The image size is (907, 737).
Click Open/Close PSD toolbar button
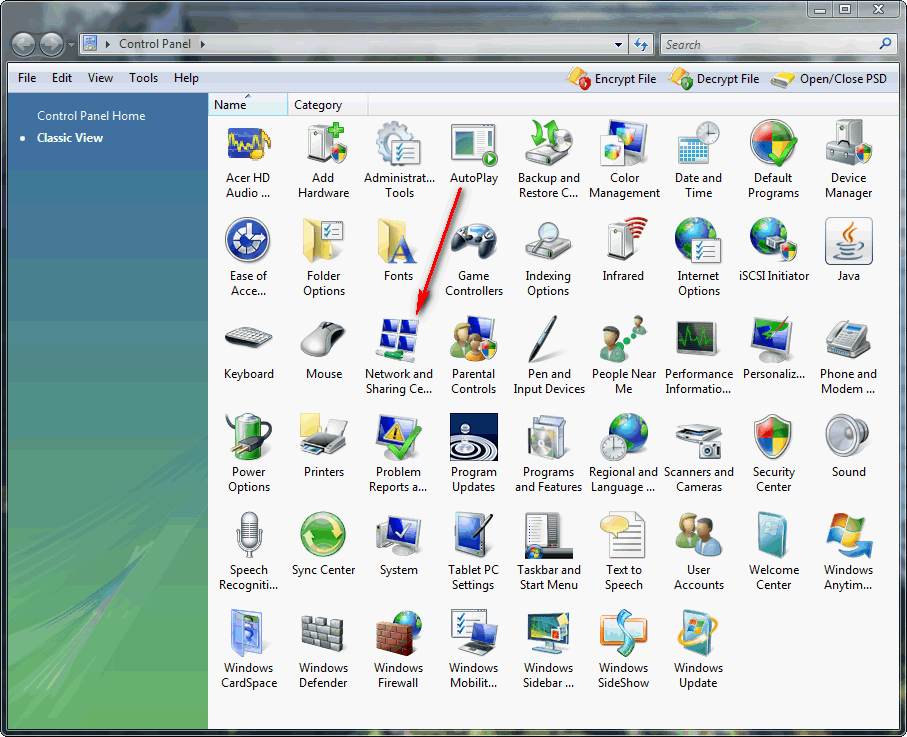829,79
